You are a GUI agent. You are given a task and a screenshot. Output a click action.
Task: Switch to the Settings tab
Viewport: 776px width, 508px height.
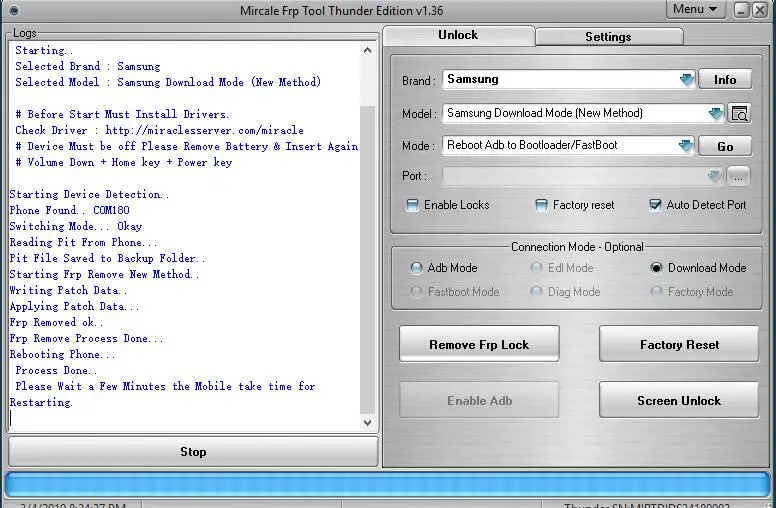[x=608, y=37]
